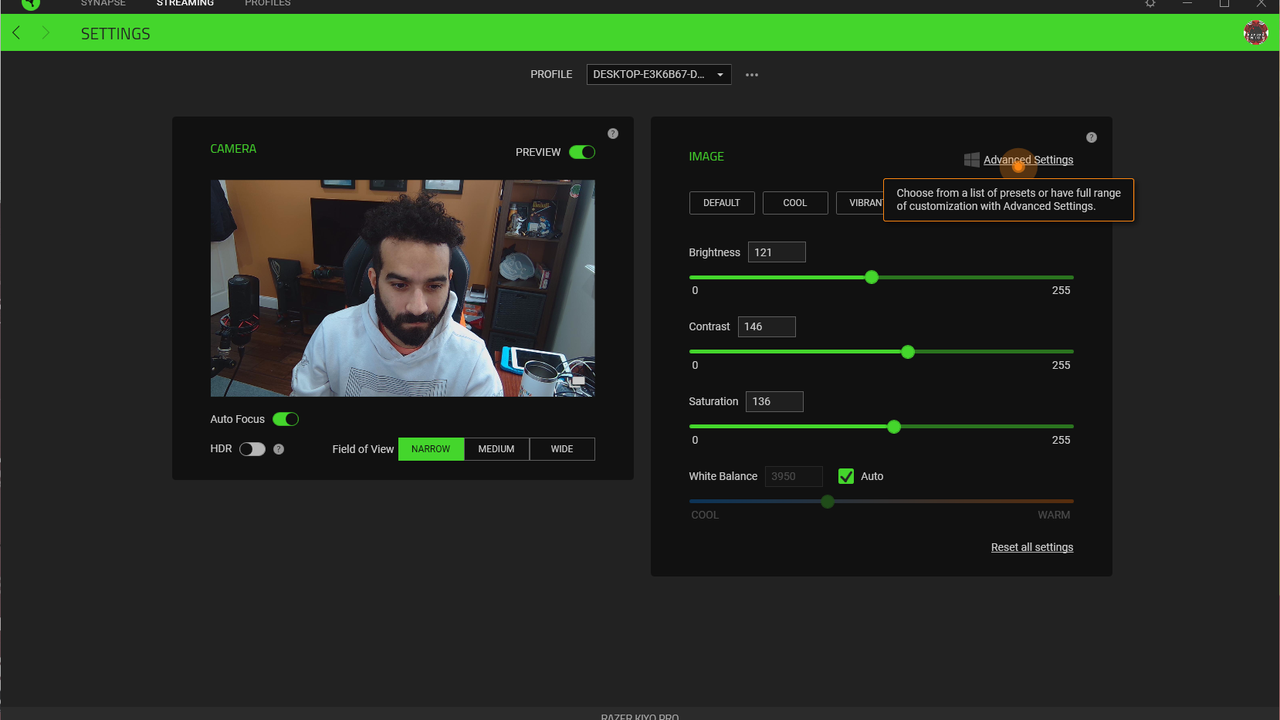
Task: Click the Brightness value field
Action: click(x=777, y=252)
